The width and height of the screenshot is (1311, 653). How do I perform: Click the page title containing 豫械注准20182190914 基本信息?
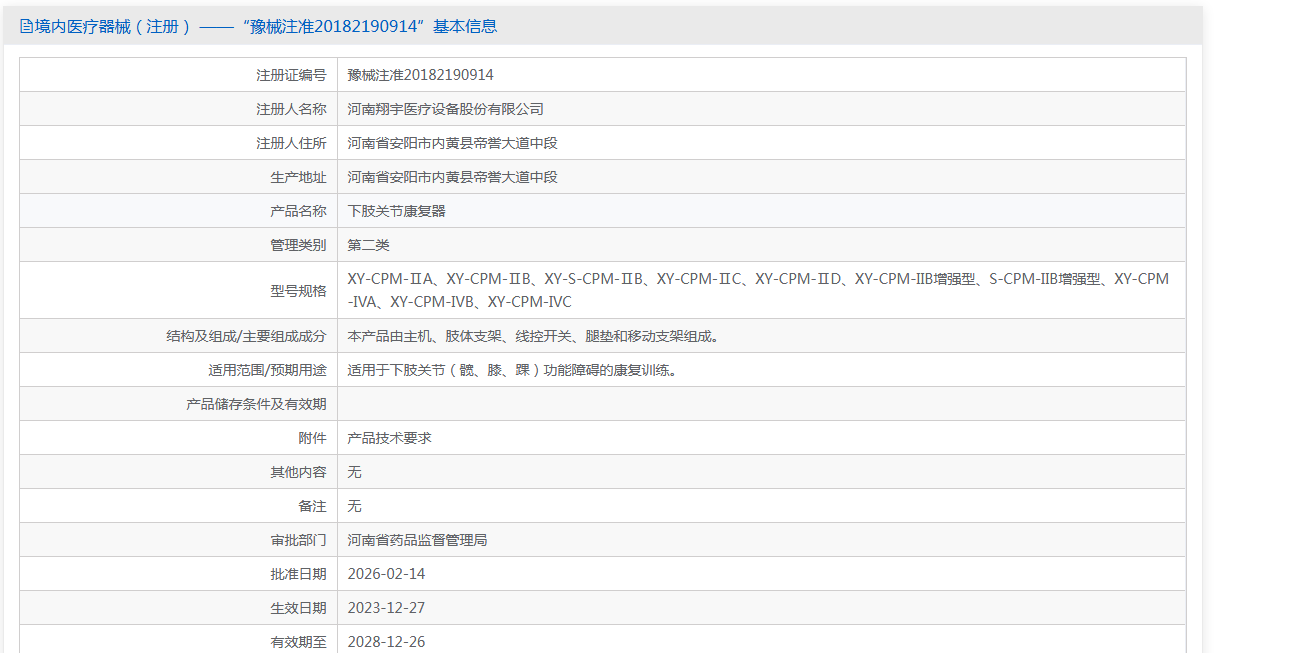(265, 27)
